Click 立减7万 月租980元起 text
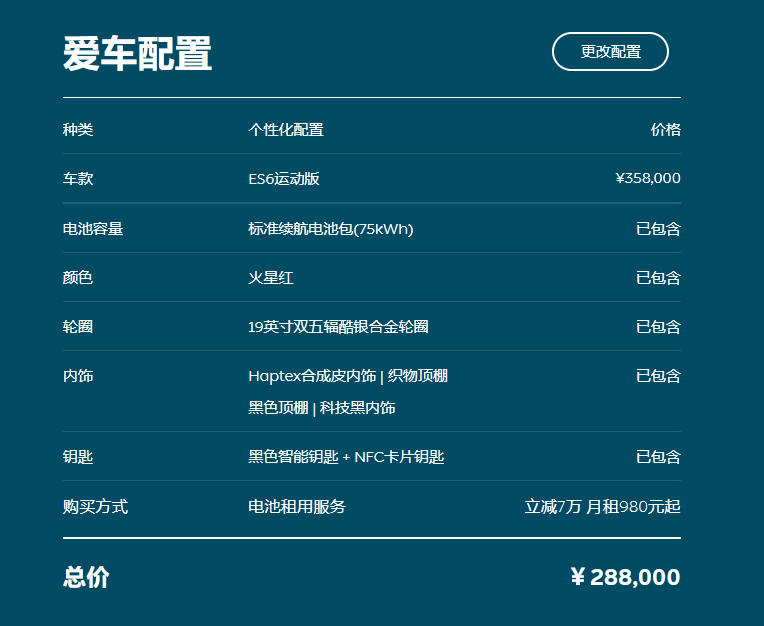 coord(603,507)
